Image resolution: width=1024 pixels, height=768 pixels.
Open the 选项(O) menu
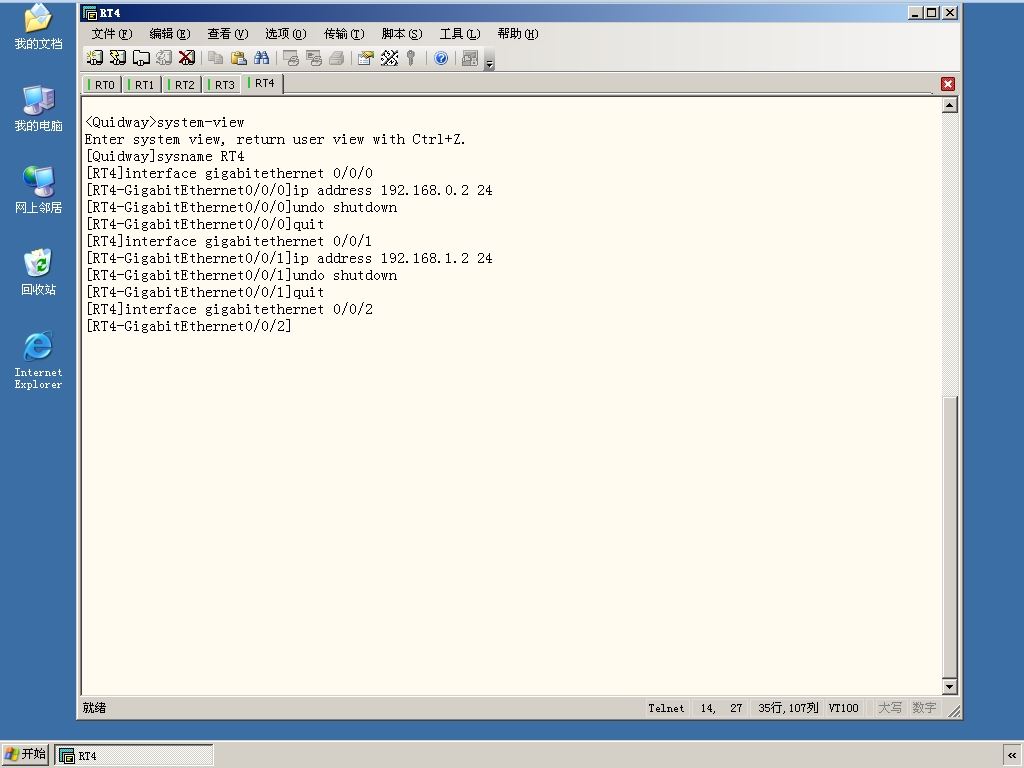[285, 34]
